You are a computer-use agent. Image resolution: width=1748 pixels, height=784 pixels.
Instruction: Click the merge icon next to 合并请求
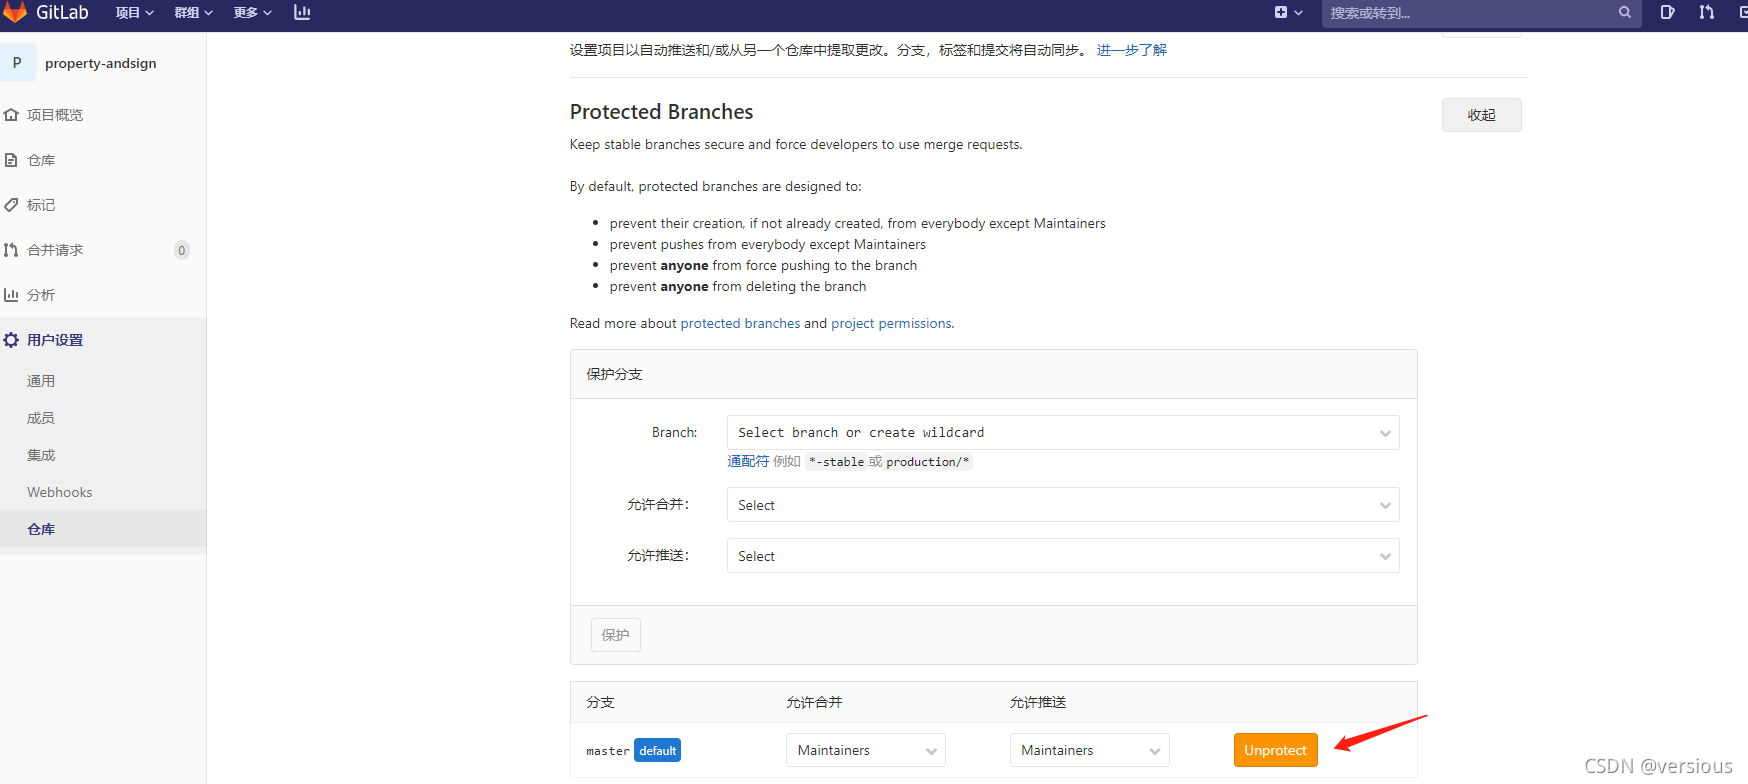(11, 250)
